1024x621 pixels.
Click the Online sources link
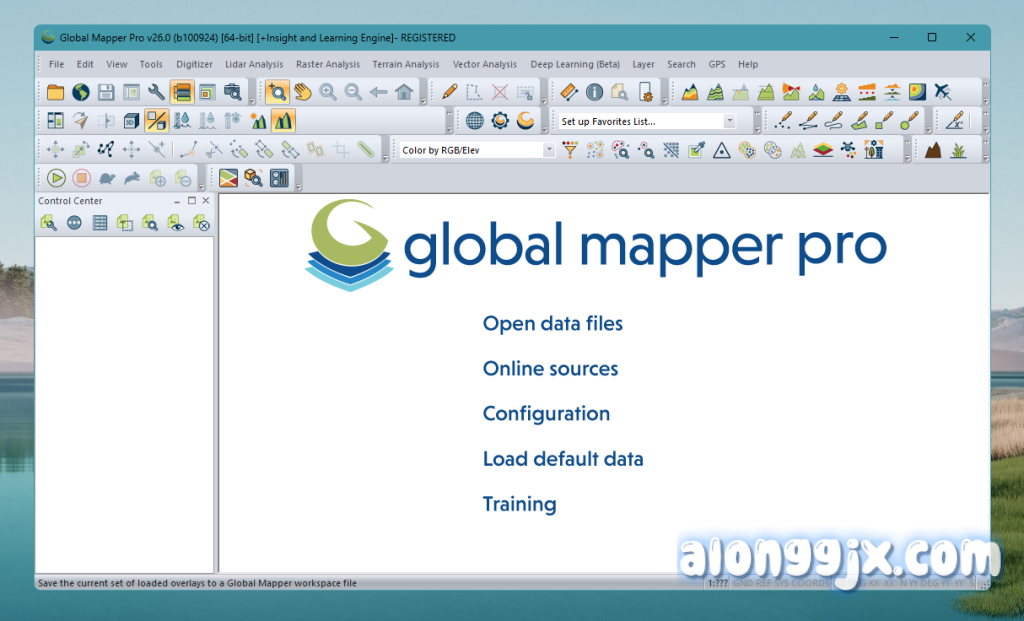pos(550,369)
